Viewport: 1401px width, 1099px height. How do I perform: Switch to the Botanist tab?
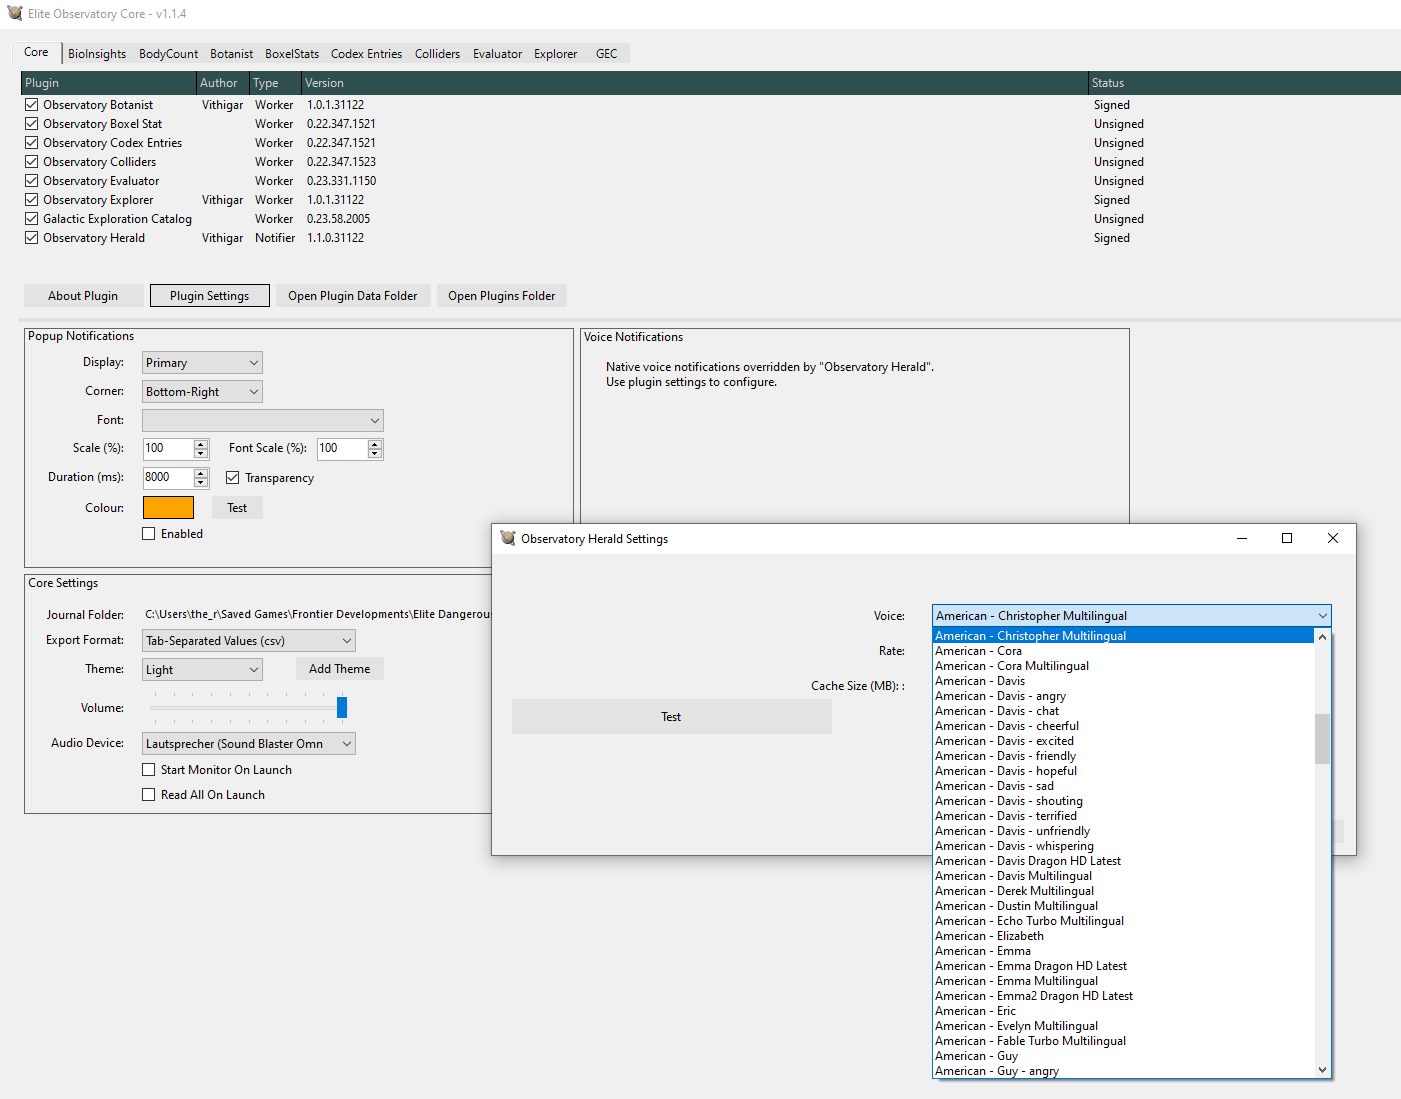(231, 54)
